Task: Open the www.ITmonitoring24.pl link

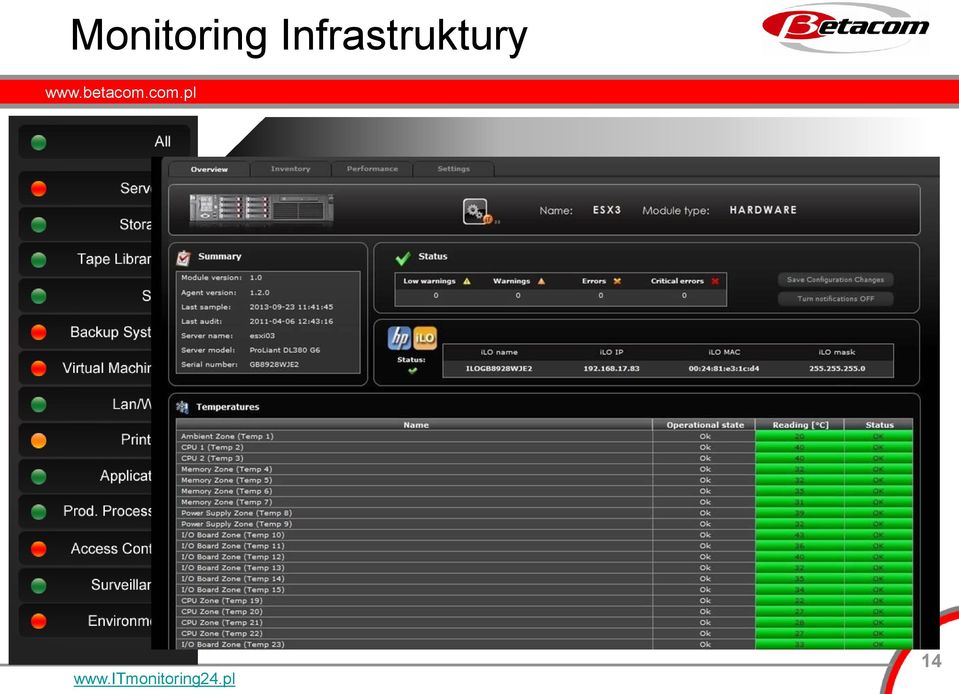Action: coord(154,679)
